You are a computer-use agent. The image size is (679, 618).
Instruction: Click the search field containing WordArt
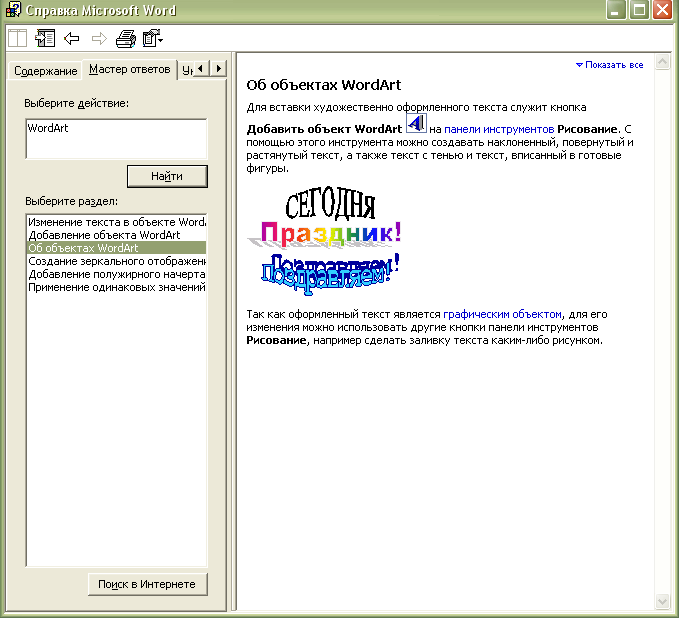tap(116, 139)
